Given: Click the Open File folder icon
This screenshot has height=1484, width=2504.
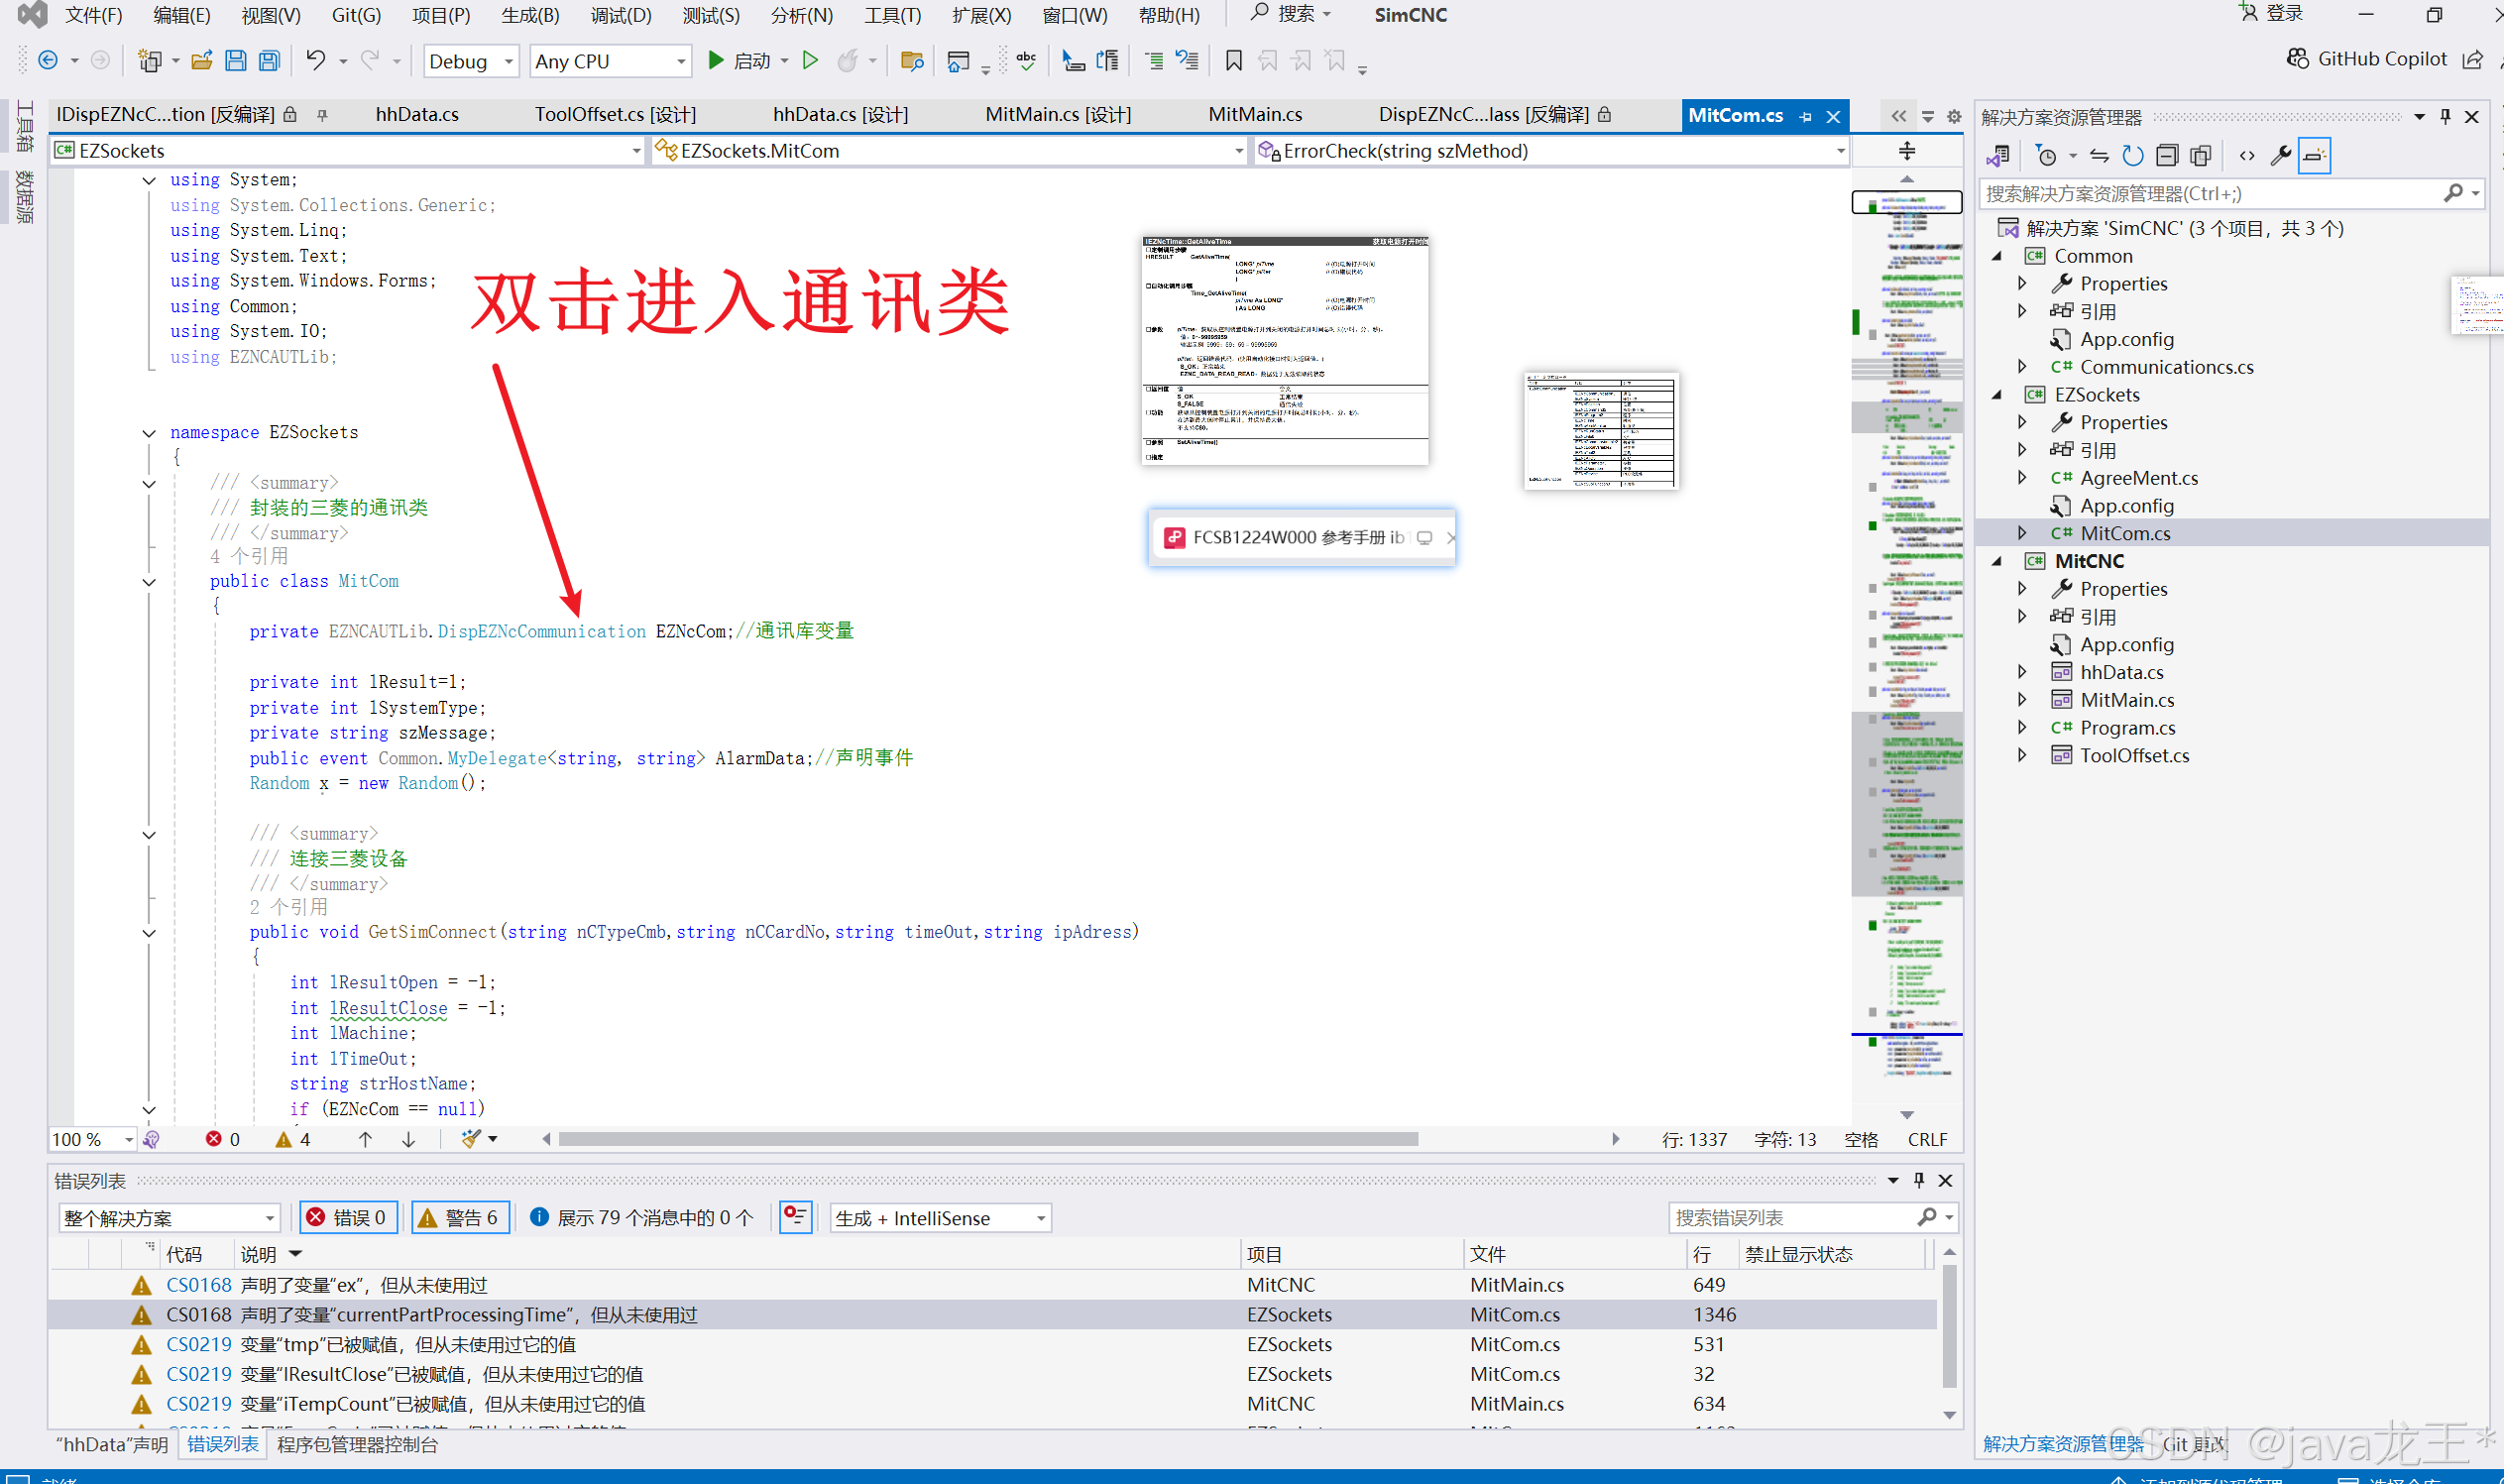Looking at the screenshot, I should tap(201, 61).
